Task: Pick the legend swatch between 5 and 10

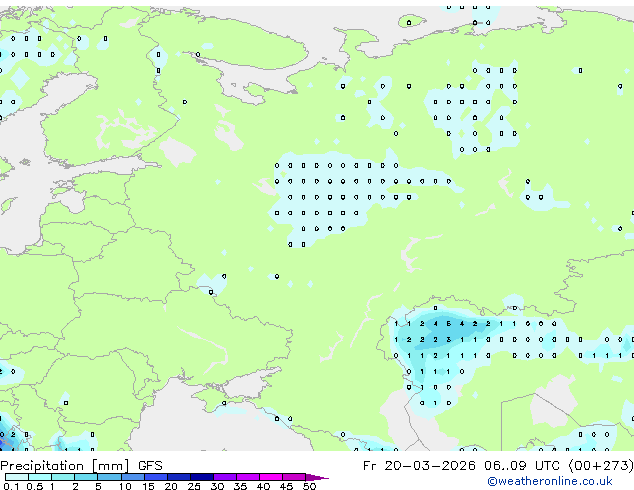Action: click(109, 477)
